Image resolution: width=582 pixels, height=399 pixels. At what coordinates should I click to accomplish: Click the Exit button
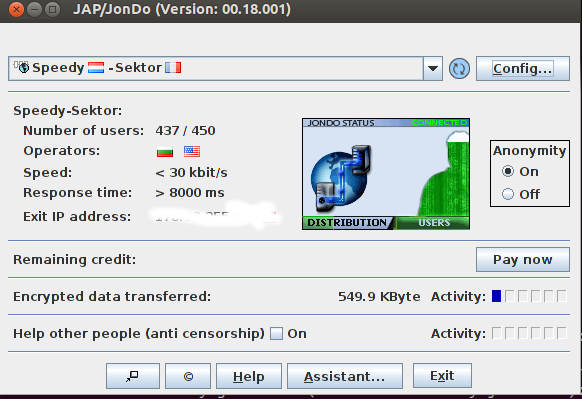click(x=442, y=376)
